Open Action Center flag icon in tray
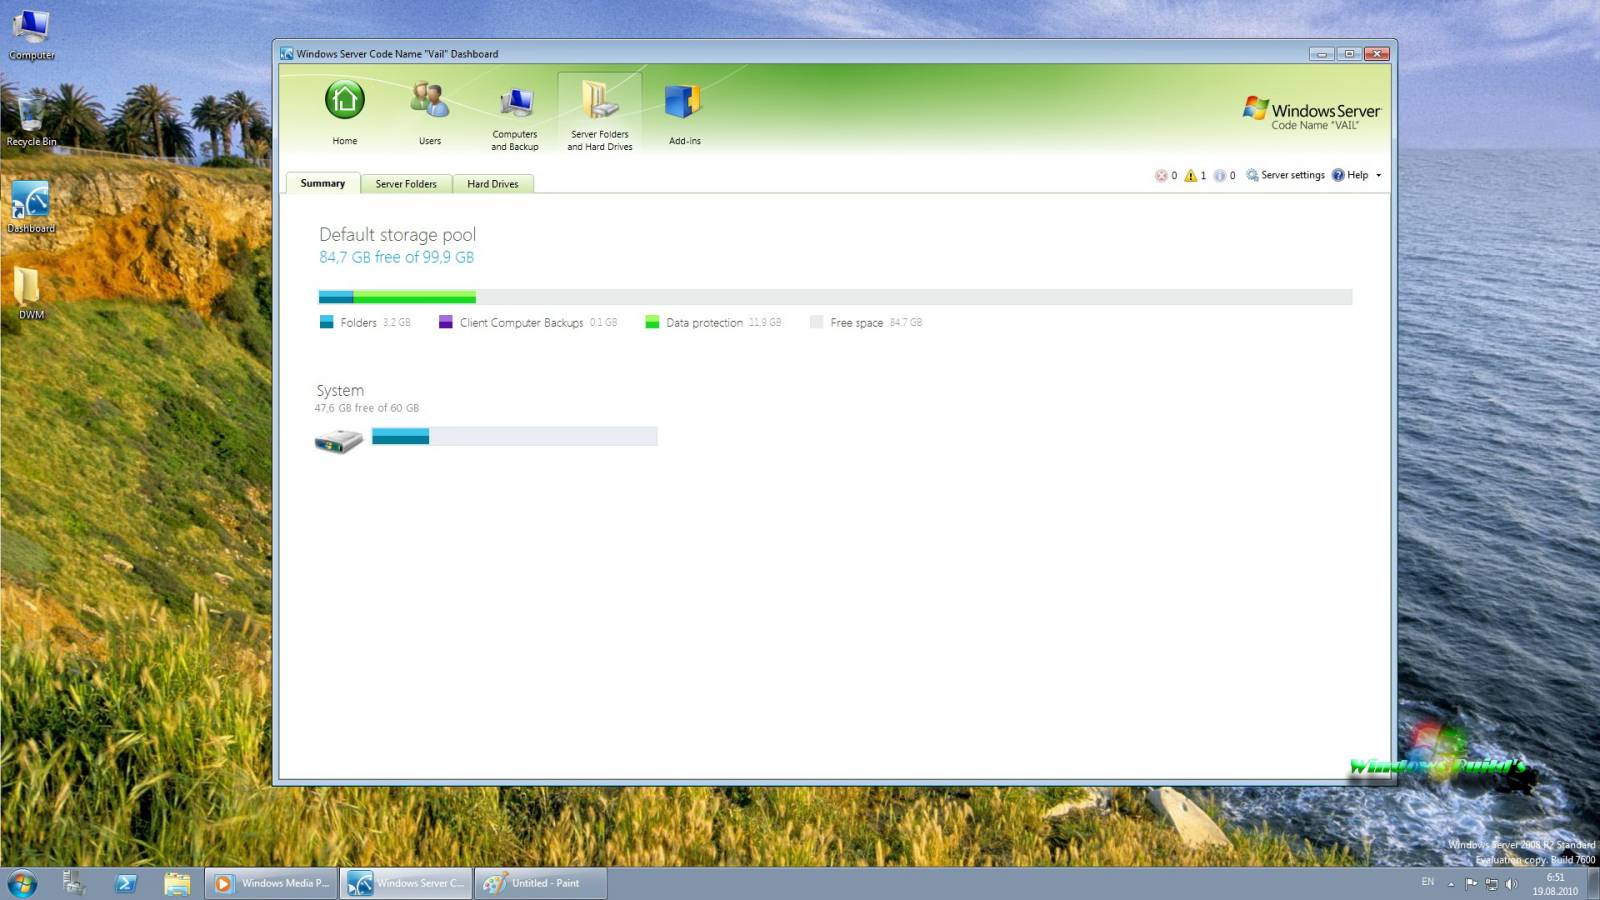 pos(1471,884)
